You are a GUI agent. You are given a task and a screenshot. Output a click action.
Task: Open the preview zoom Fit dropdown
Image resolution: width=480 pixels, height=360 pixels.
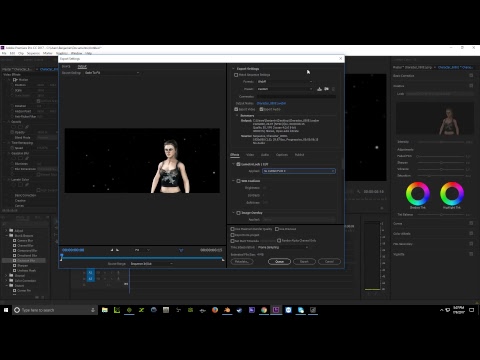click(x=142, y=250)
